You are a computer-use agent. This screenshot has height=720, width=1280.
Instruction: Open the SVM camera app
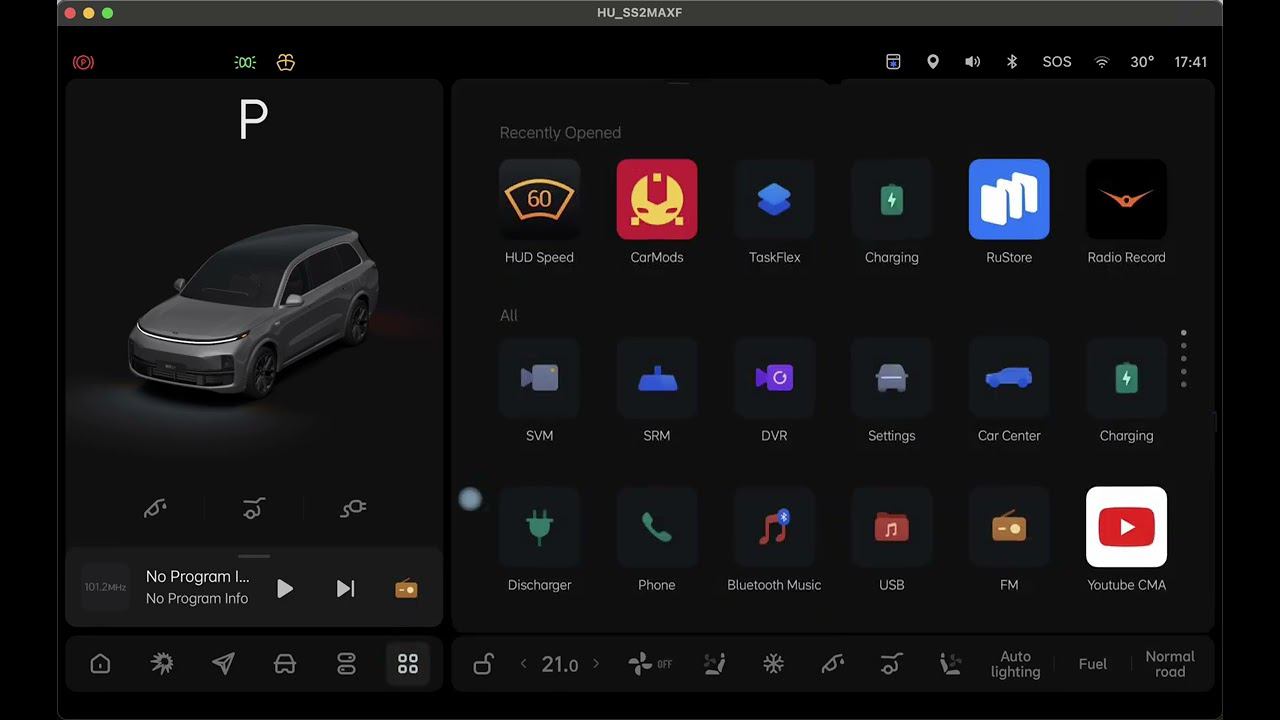(539, 378)
